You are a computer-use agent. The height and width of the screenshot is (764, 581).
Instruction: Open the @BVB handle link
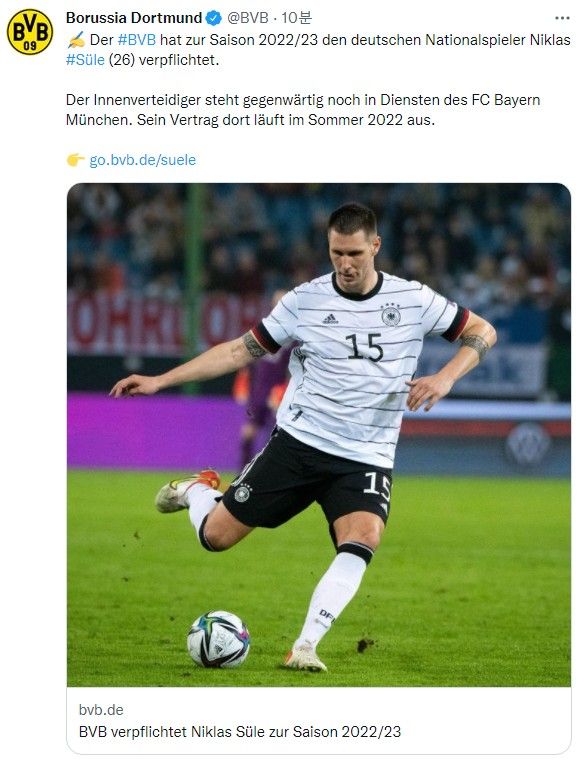coord(248,18)
